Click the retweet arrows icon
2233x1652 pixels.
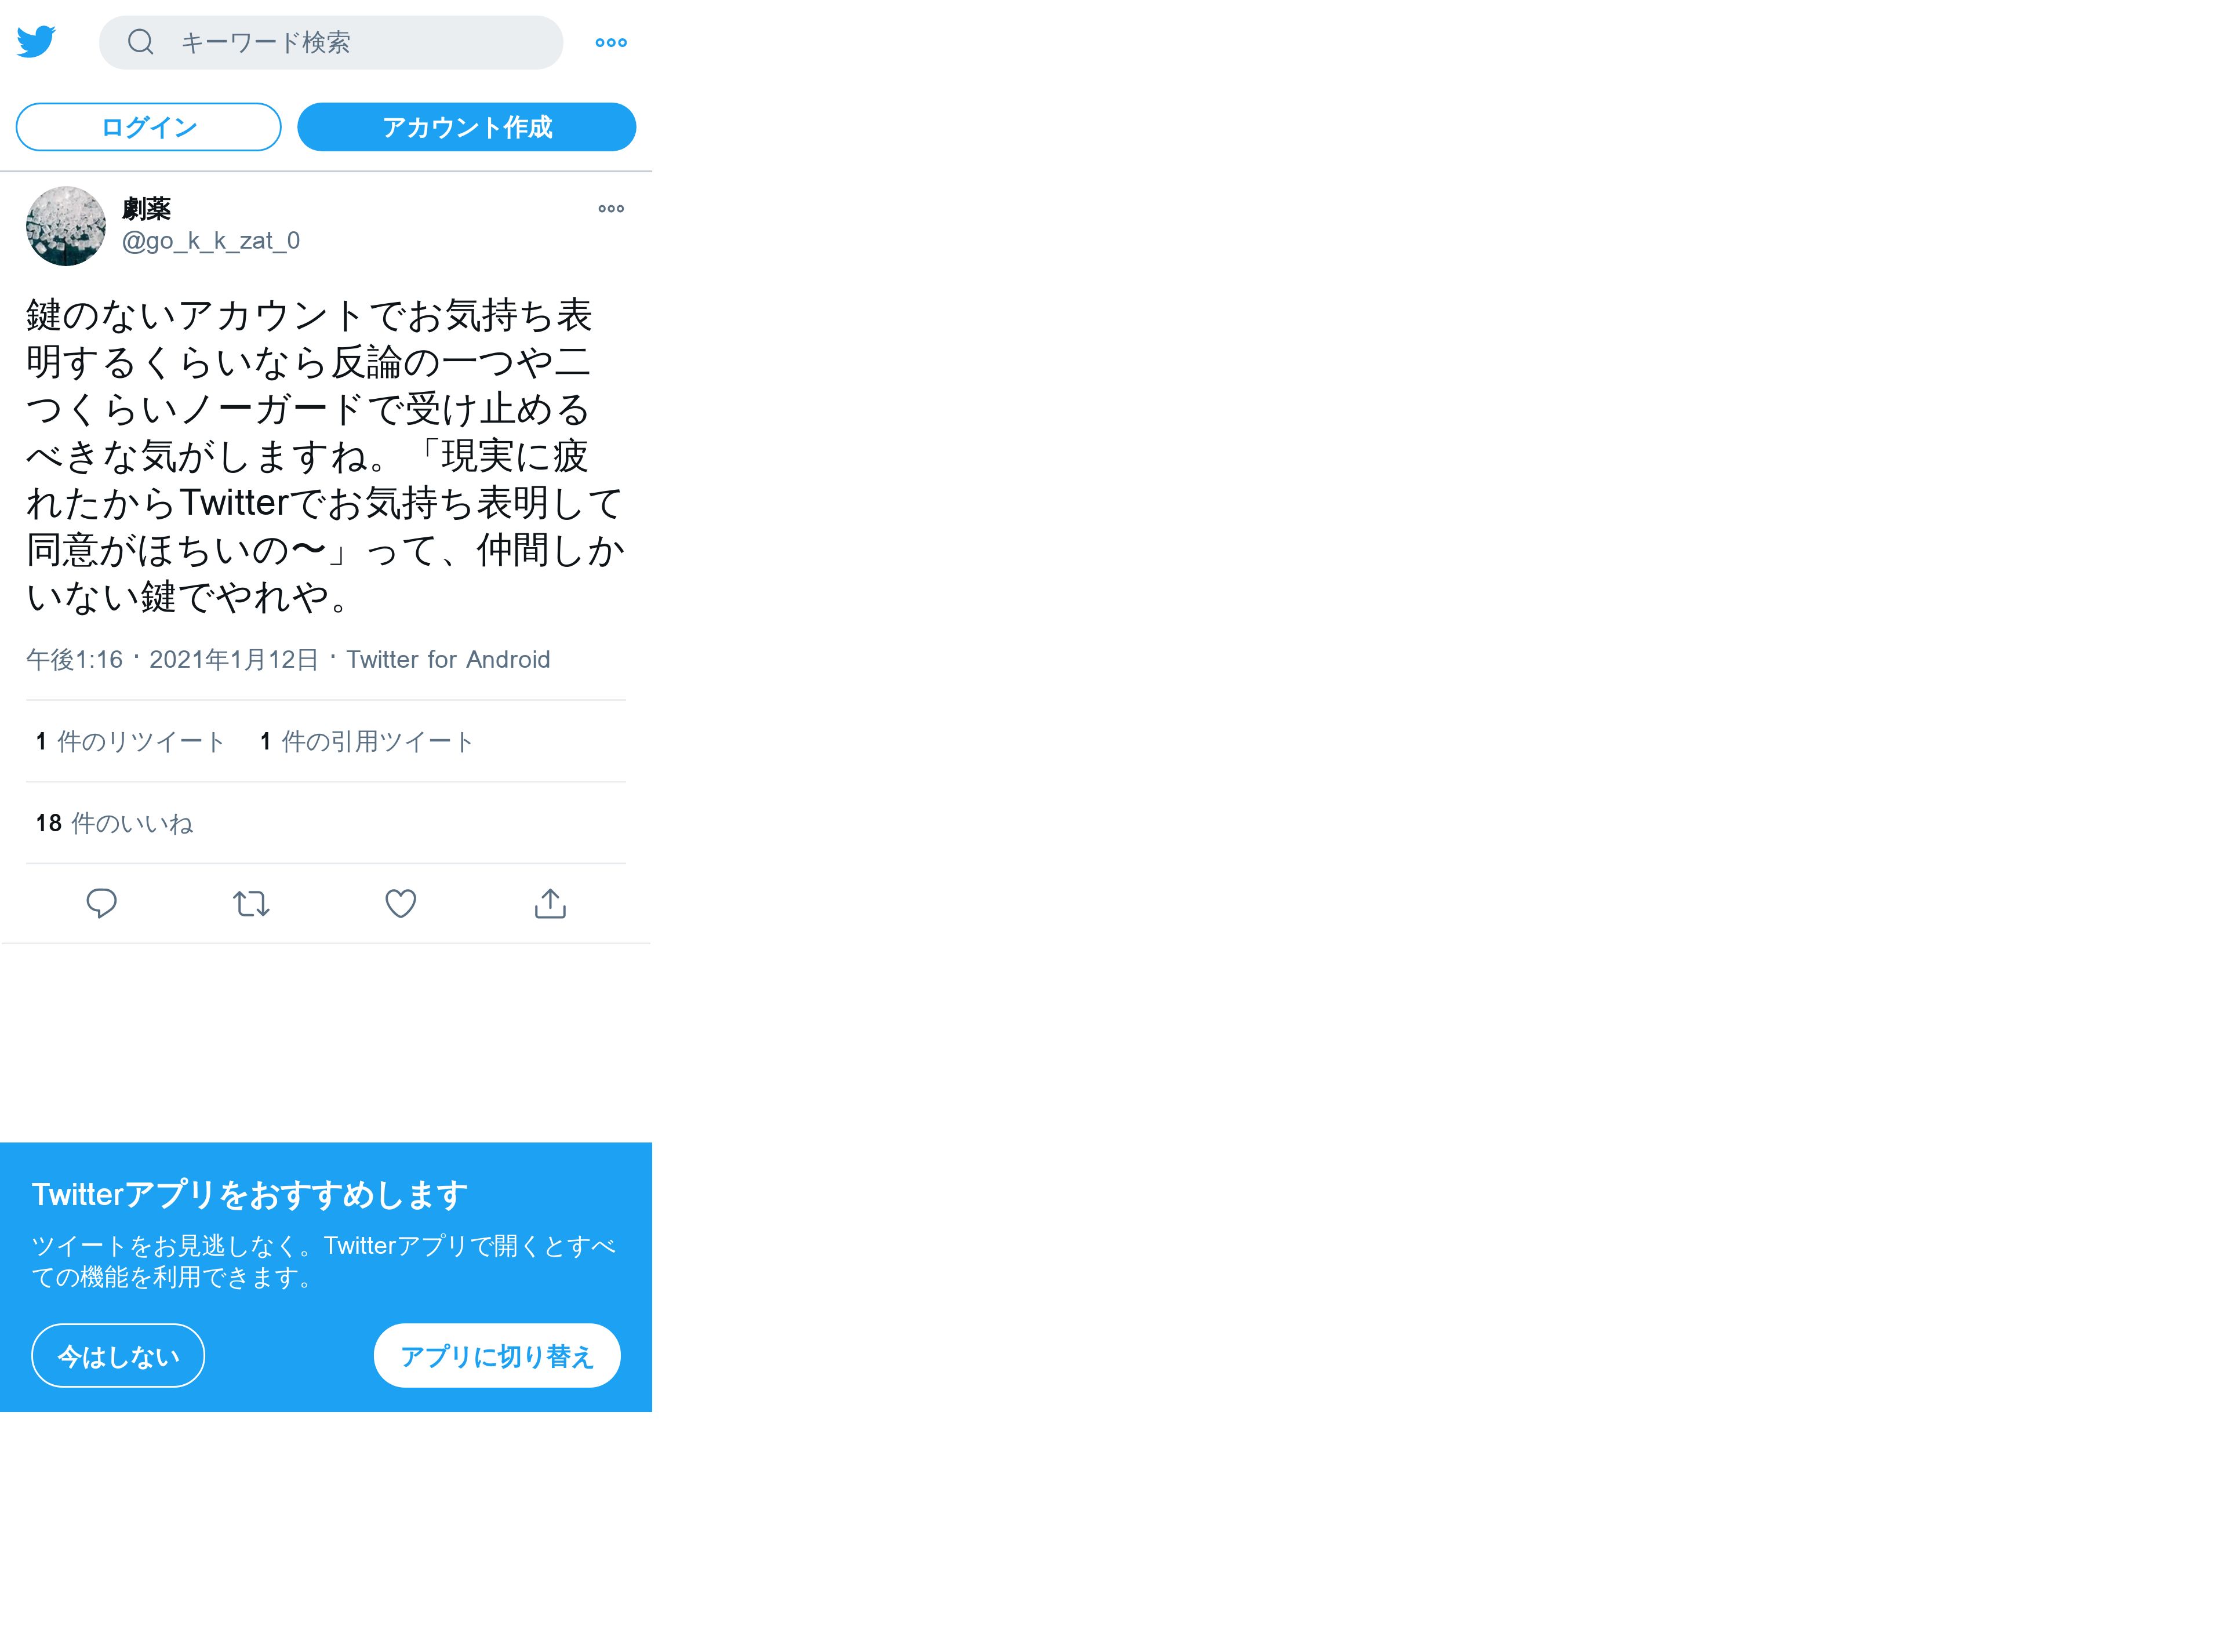[252, 904]
